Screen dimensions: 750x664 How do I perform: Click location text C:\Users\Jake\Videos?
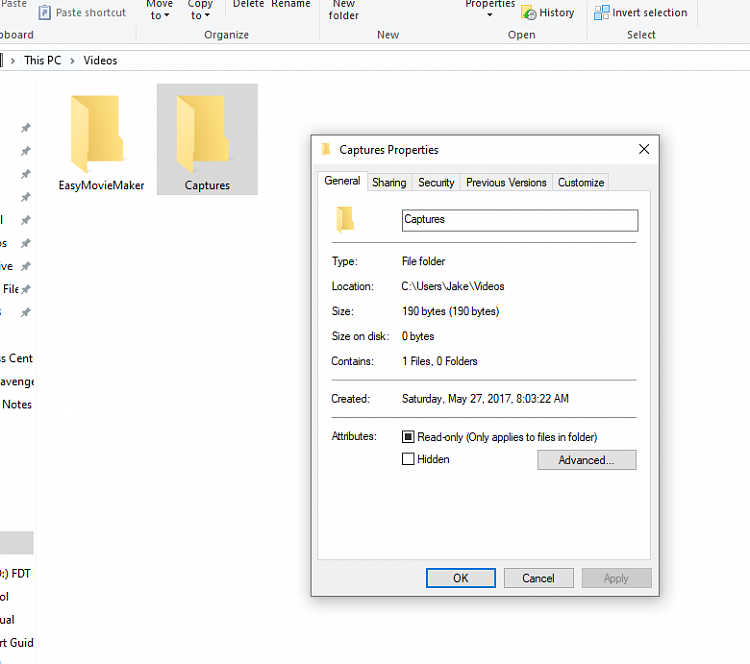(x=453, y=286)
